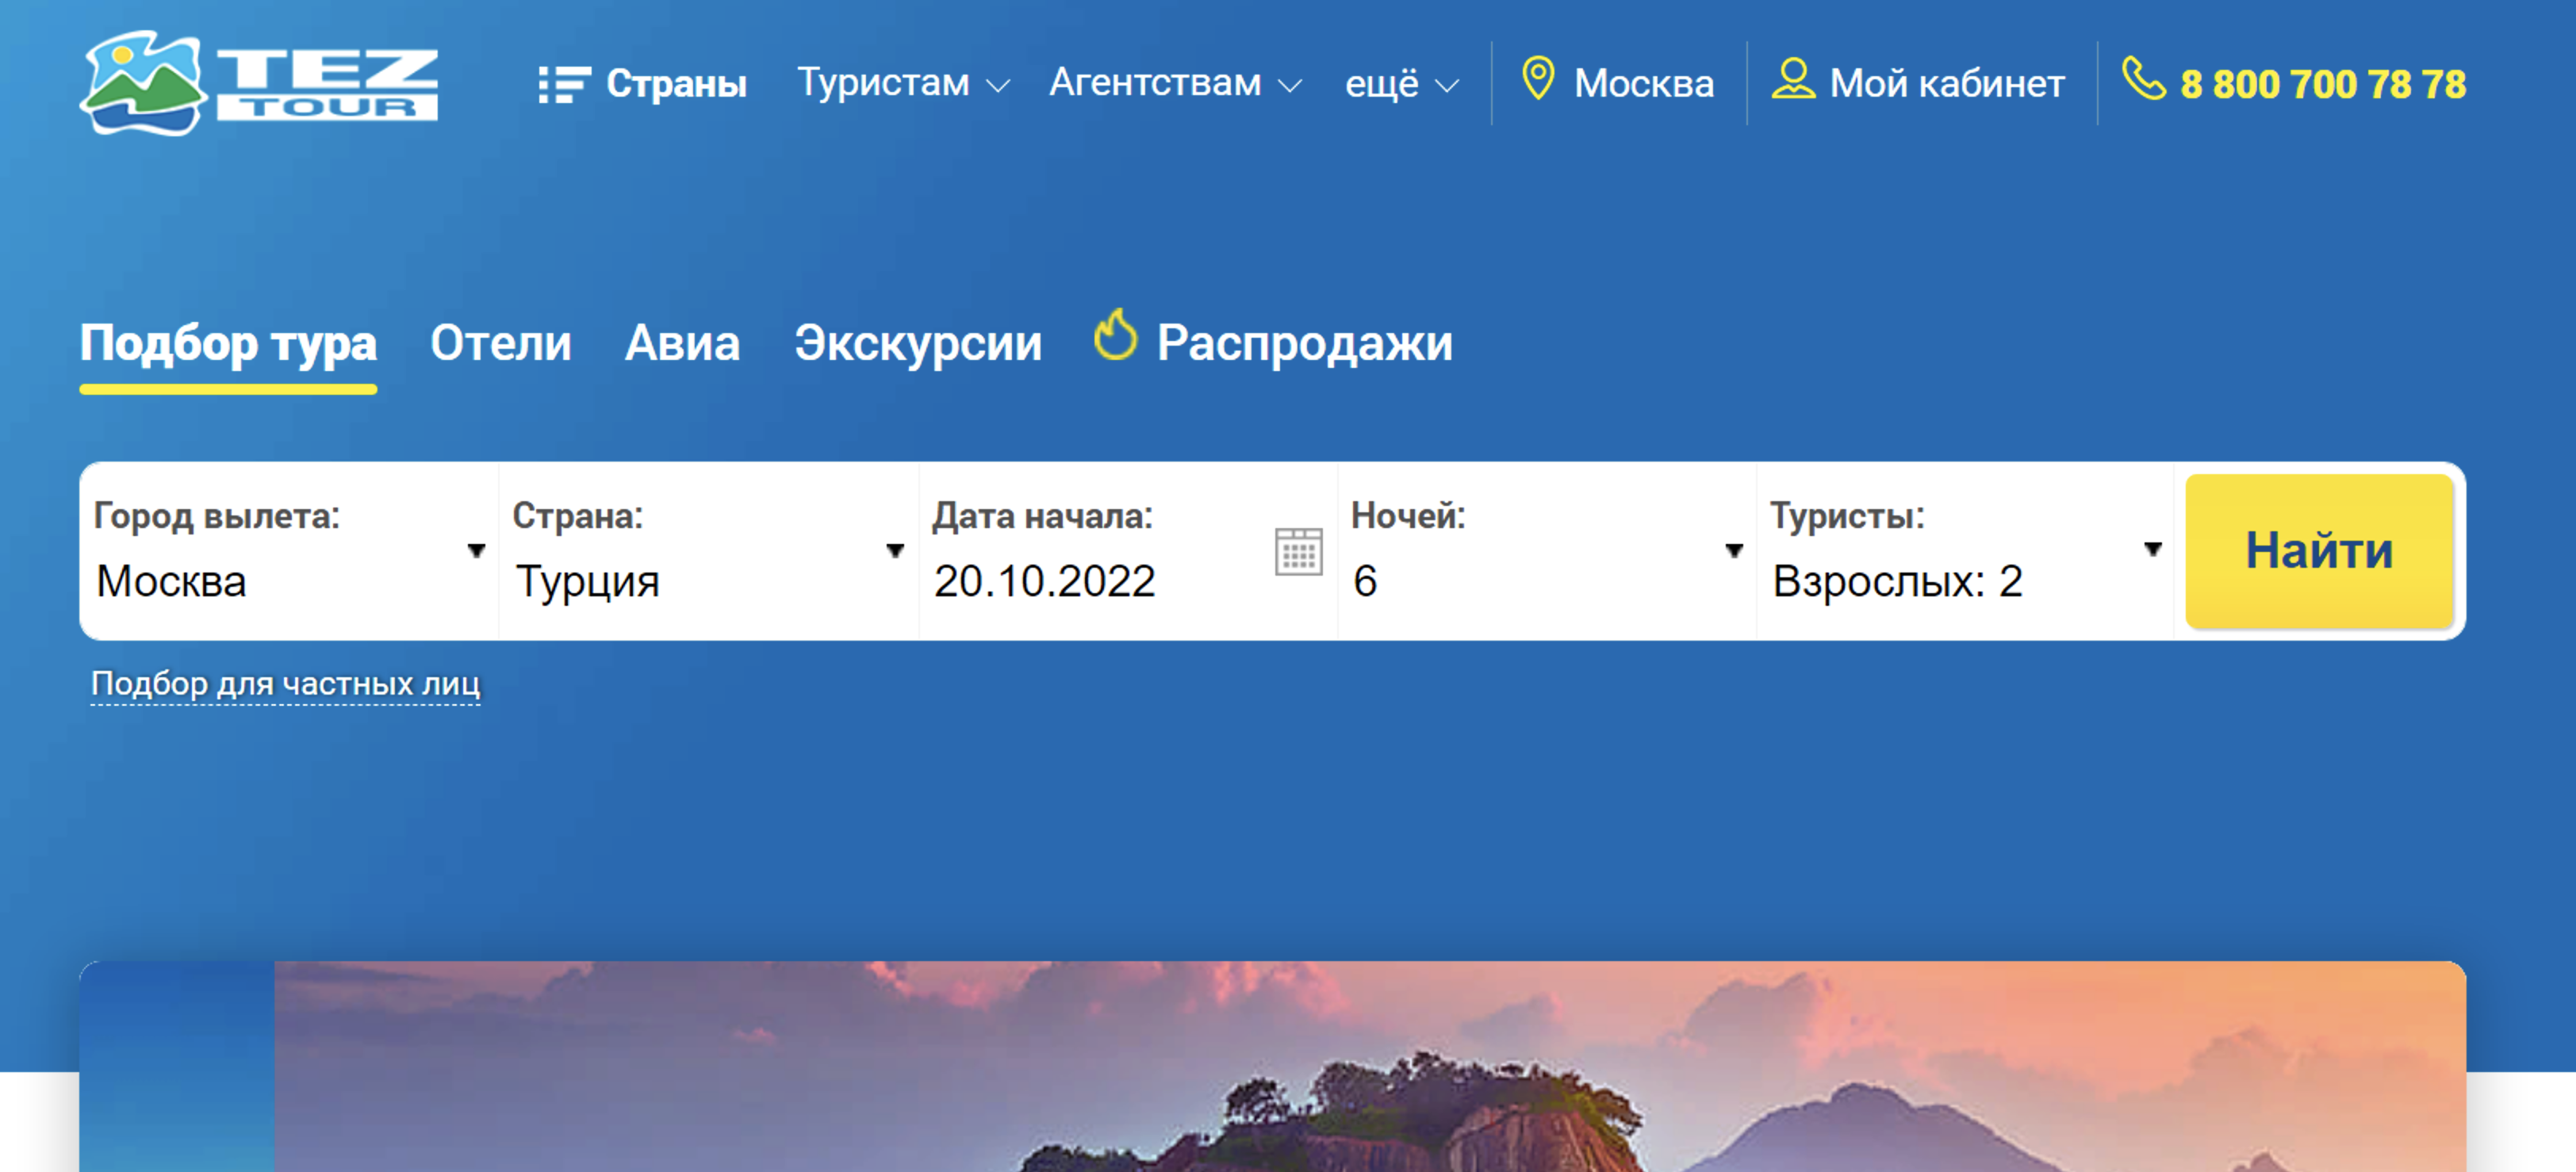Switch to the Распродажи tab
This screenshot has height=1172, width=2576.
[1304, 343]
